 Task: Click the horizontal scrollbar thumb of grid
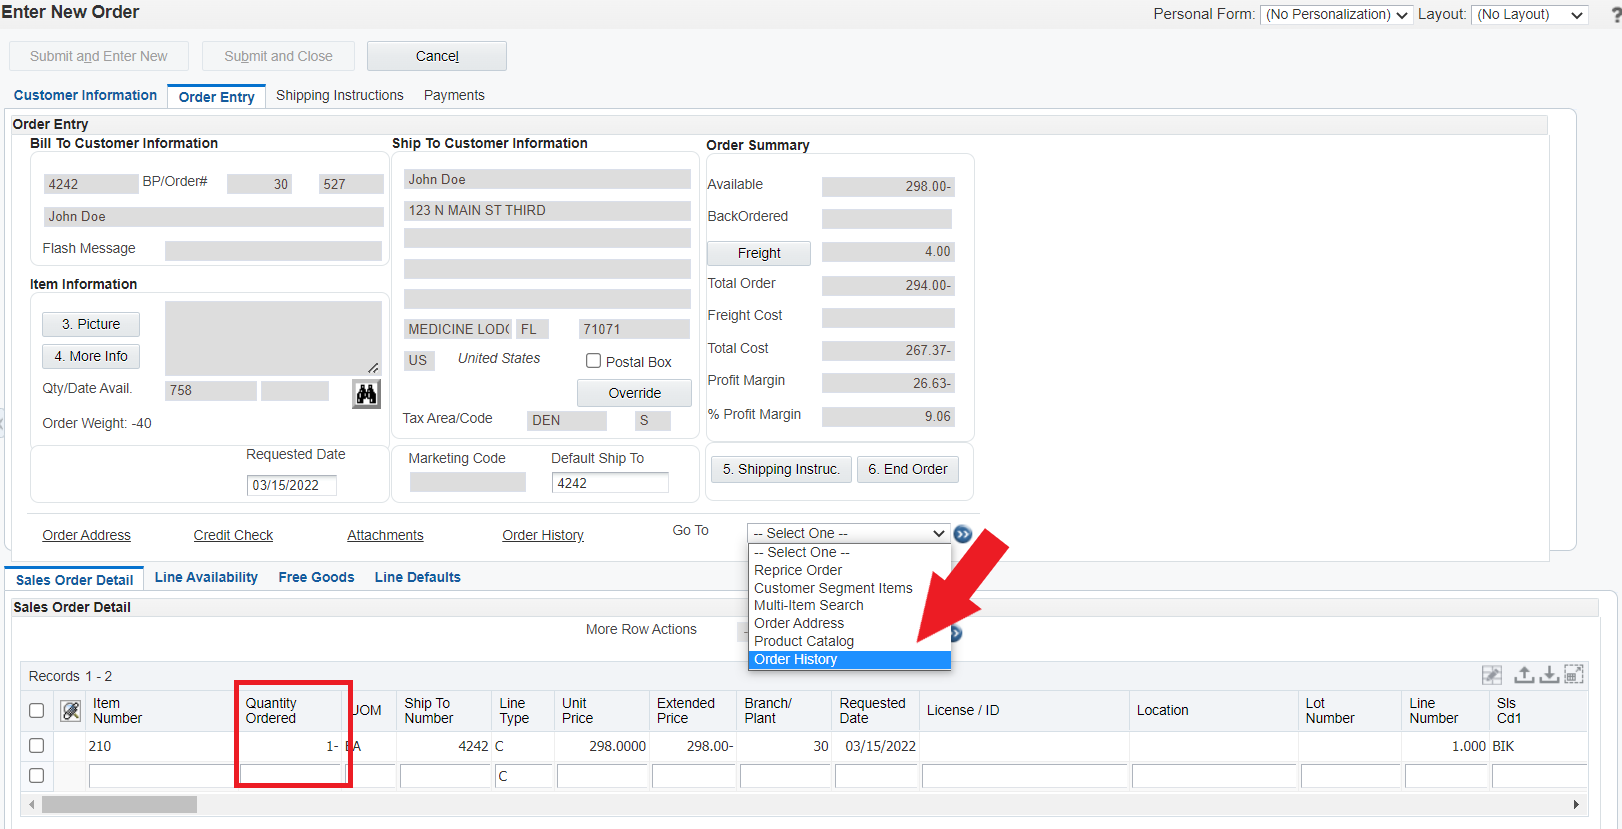click(x=119, y=804)
